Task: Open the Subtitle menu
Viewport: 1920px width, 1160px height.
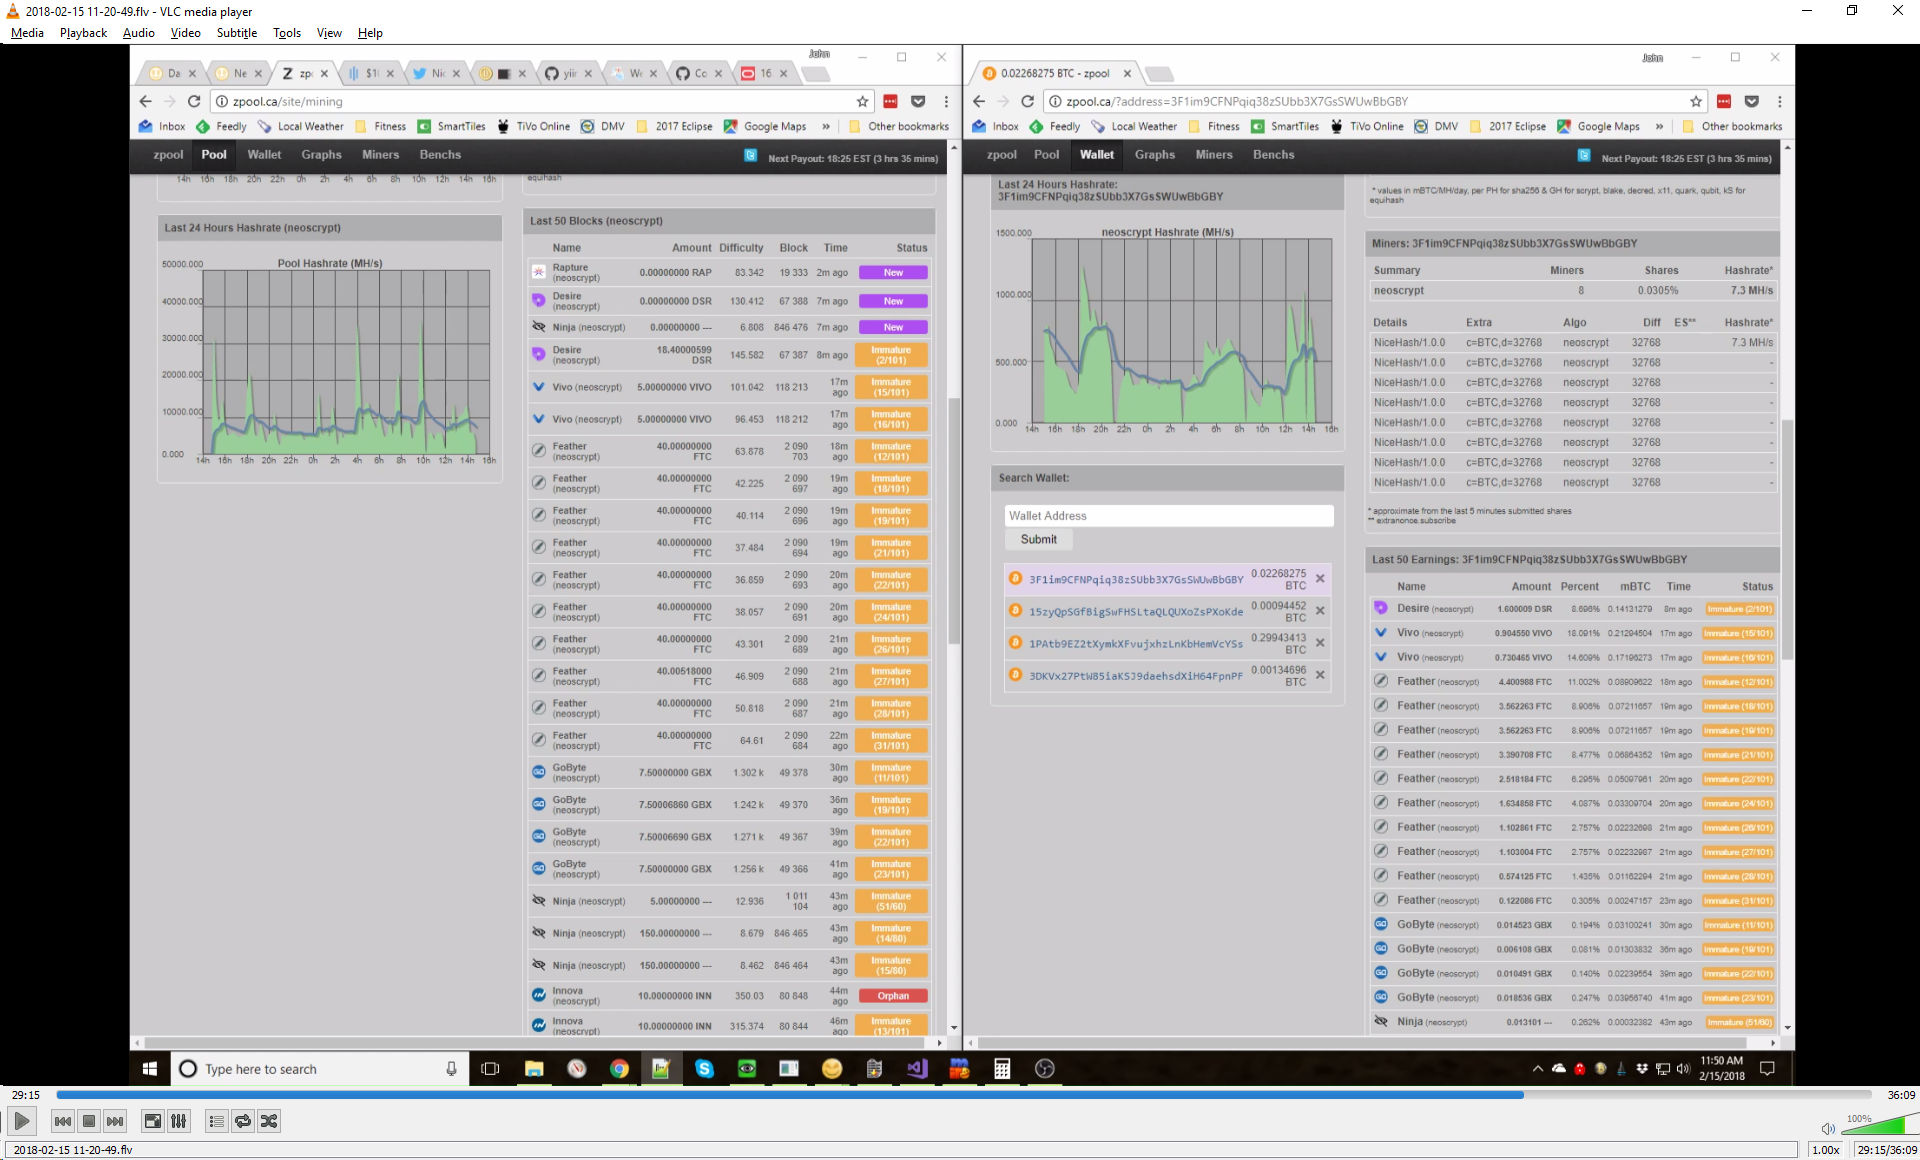Action: coord(237,33)
